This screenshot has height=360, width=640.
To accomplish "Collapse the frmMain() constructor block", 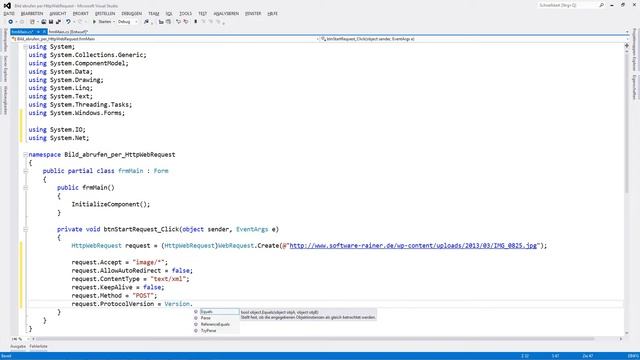I will tap(25, 188).
